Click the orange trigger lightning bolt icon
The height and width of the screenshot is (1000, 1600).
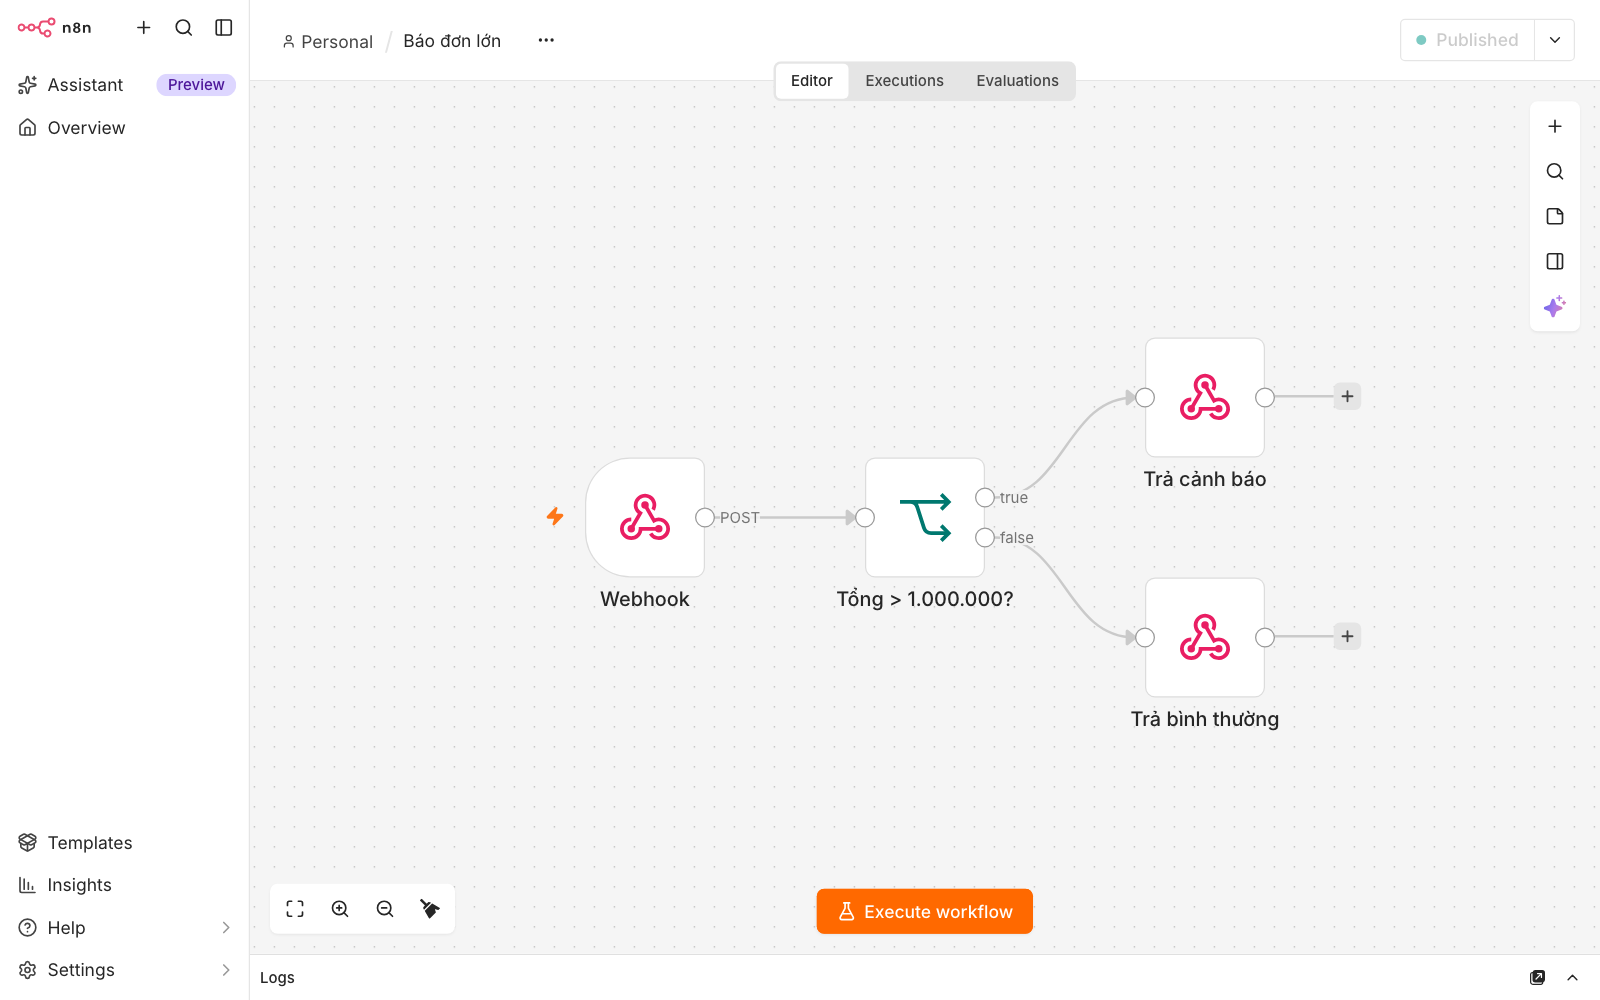[555, 517]
